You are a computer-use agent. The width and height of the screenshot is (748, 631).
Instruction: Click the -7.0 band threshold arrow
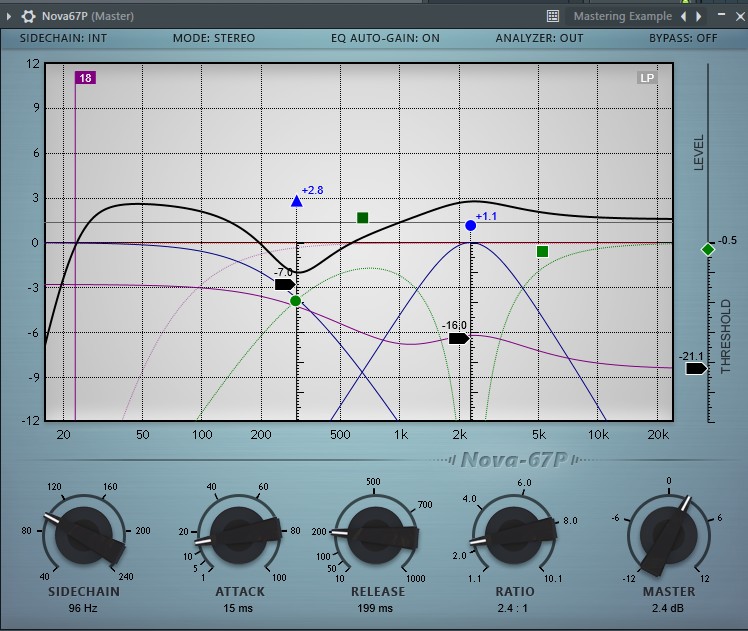tap(285, 285)
